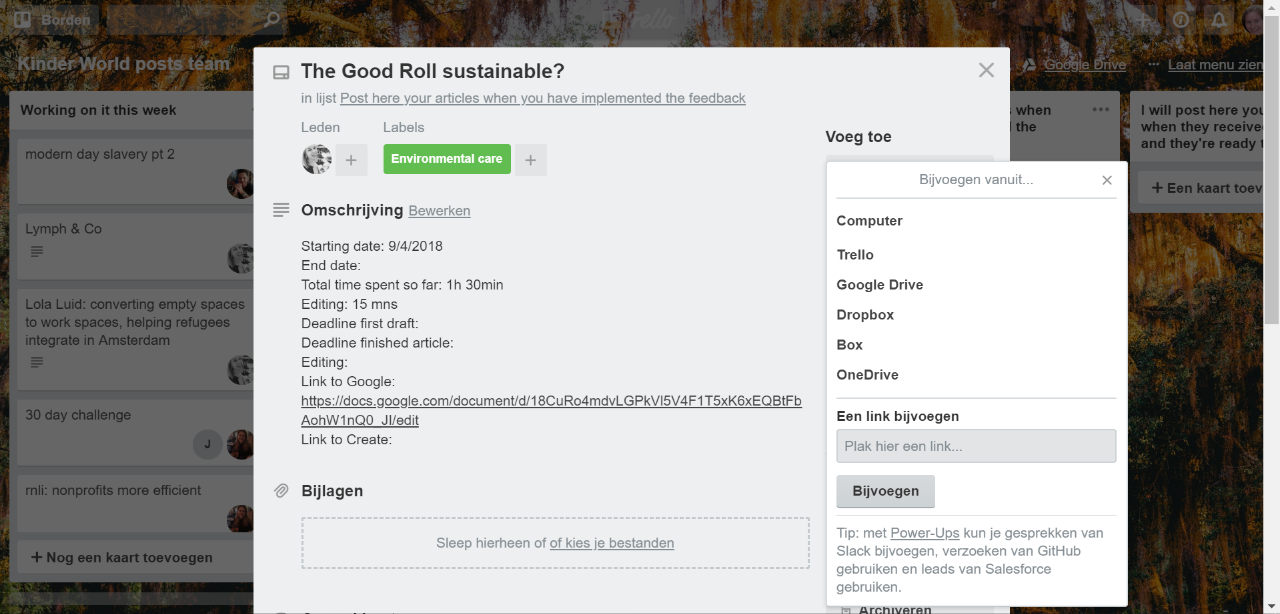Click the Plak hier een link field
The width and height of the screenshot is (1280, 614).
point(976,446)
